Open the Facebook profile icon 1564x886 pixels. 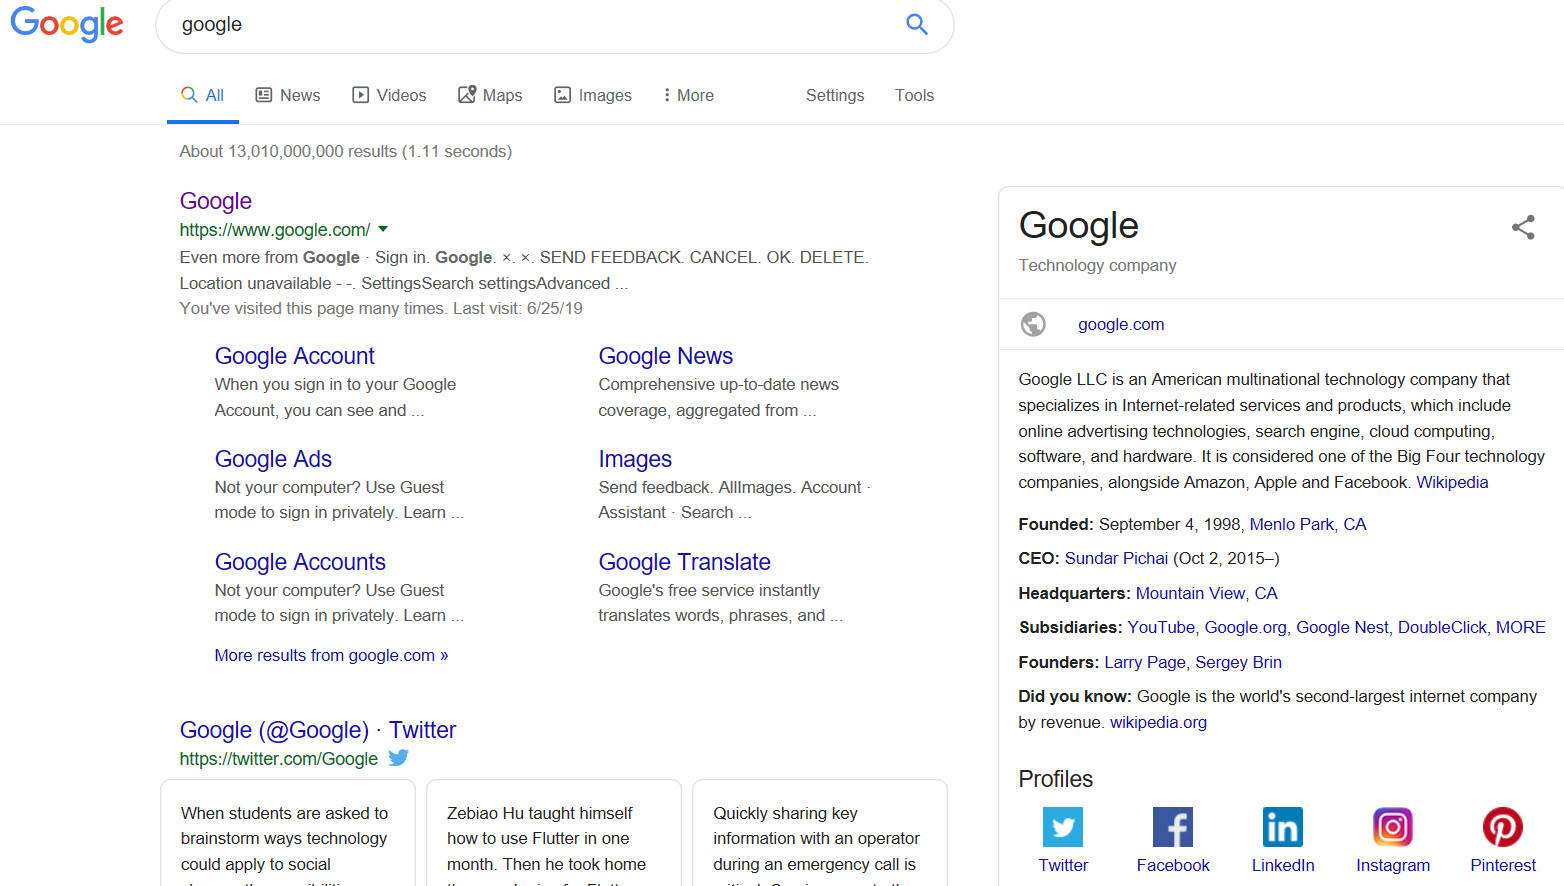point(1173,827)
